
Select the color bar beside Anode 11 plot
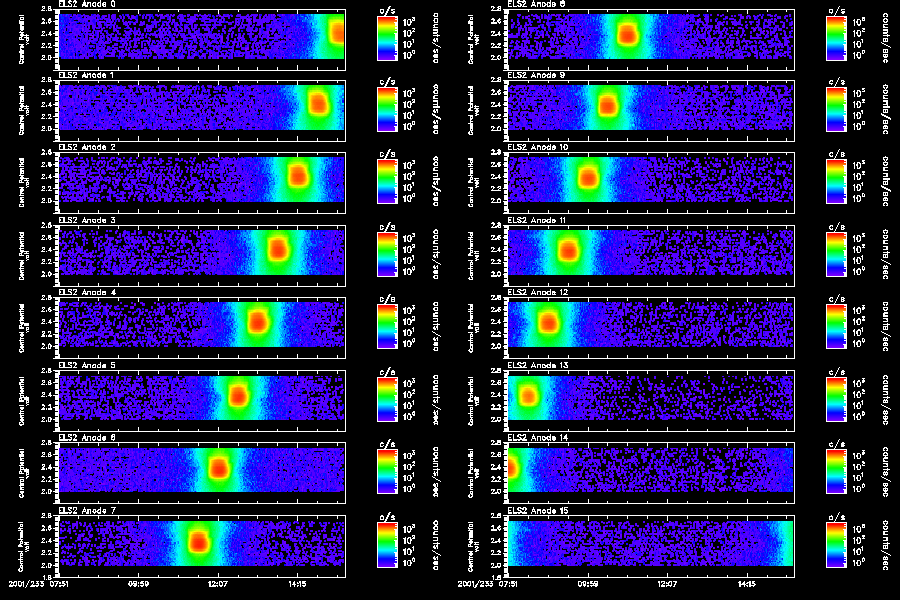[836, 255]
